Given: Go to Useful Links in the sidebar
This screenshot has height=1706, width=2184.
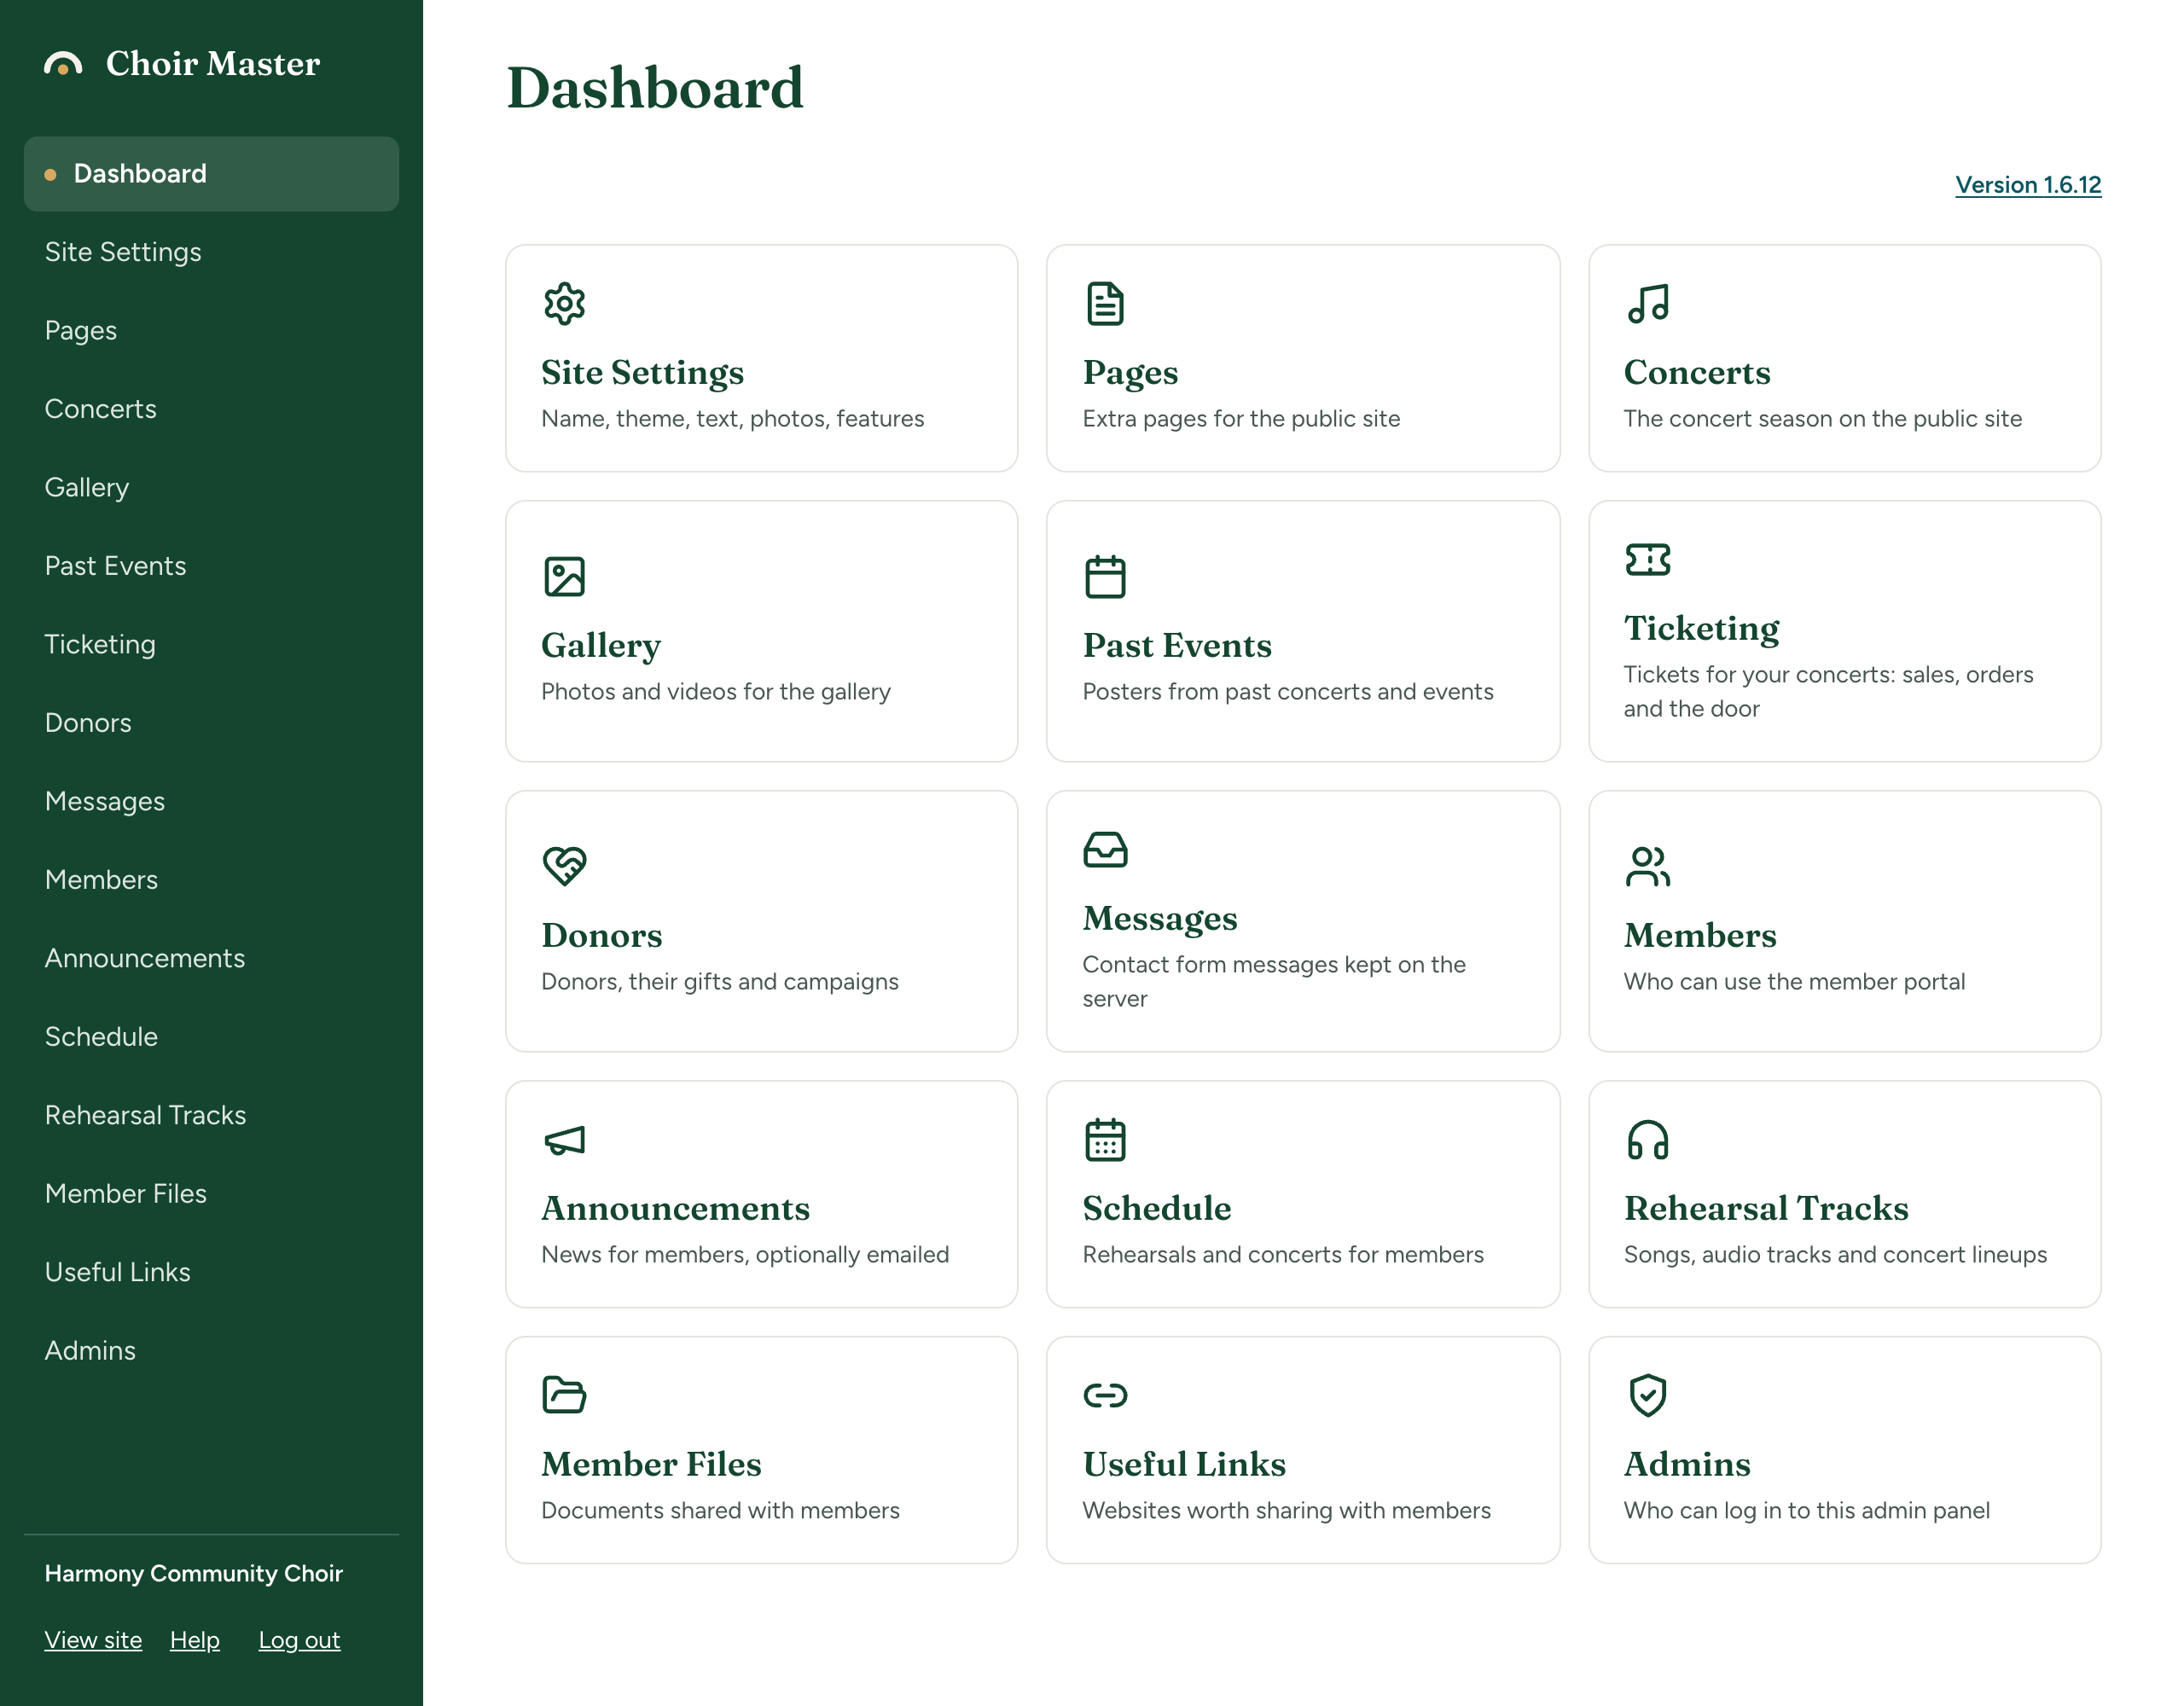Looking at the screenshot, I should [x=211, y=1273].
